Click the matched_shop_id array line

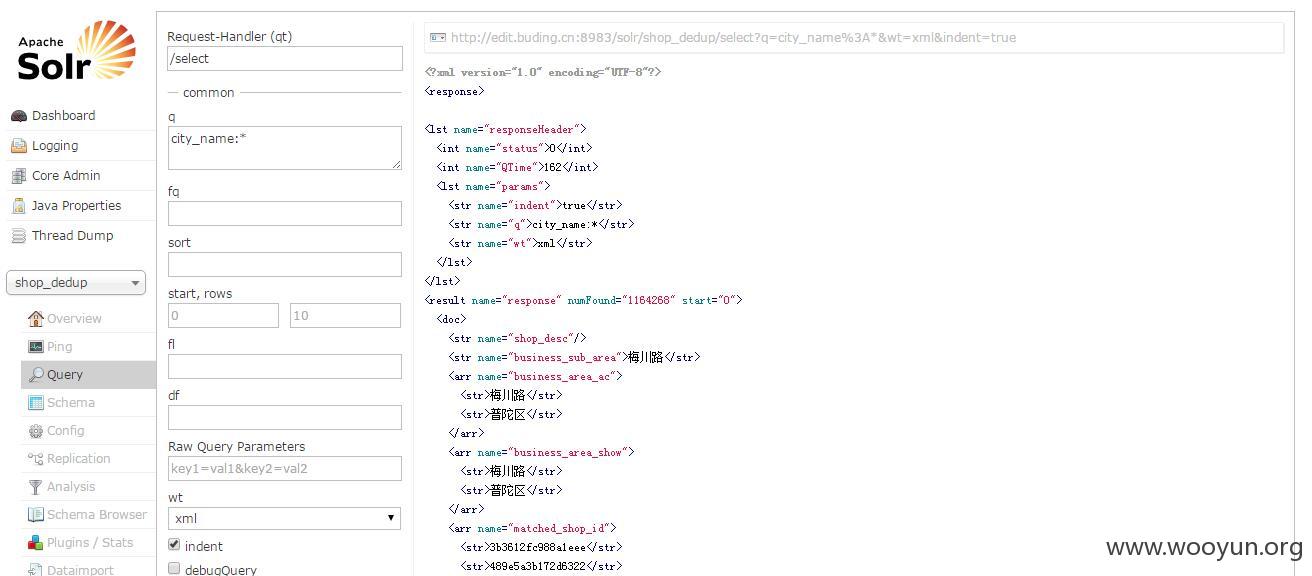pyautogui.click(x=532, y=528)
